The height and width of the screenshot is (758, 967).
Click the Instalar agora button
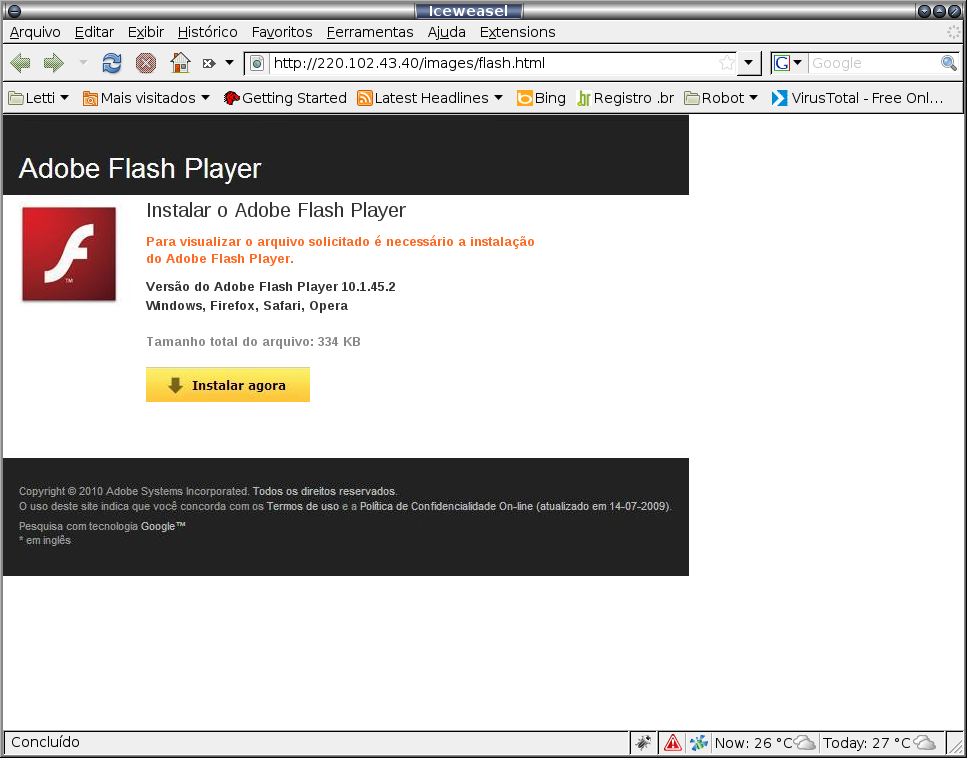pos(228,385)
